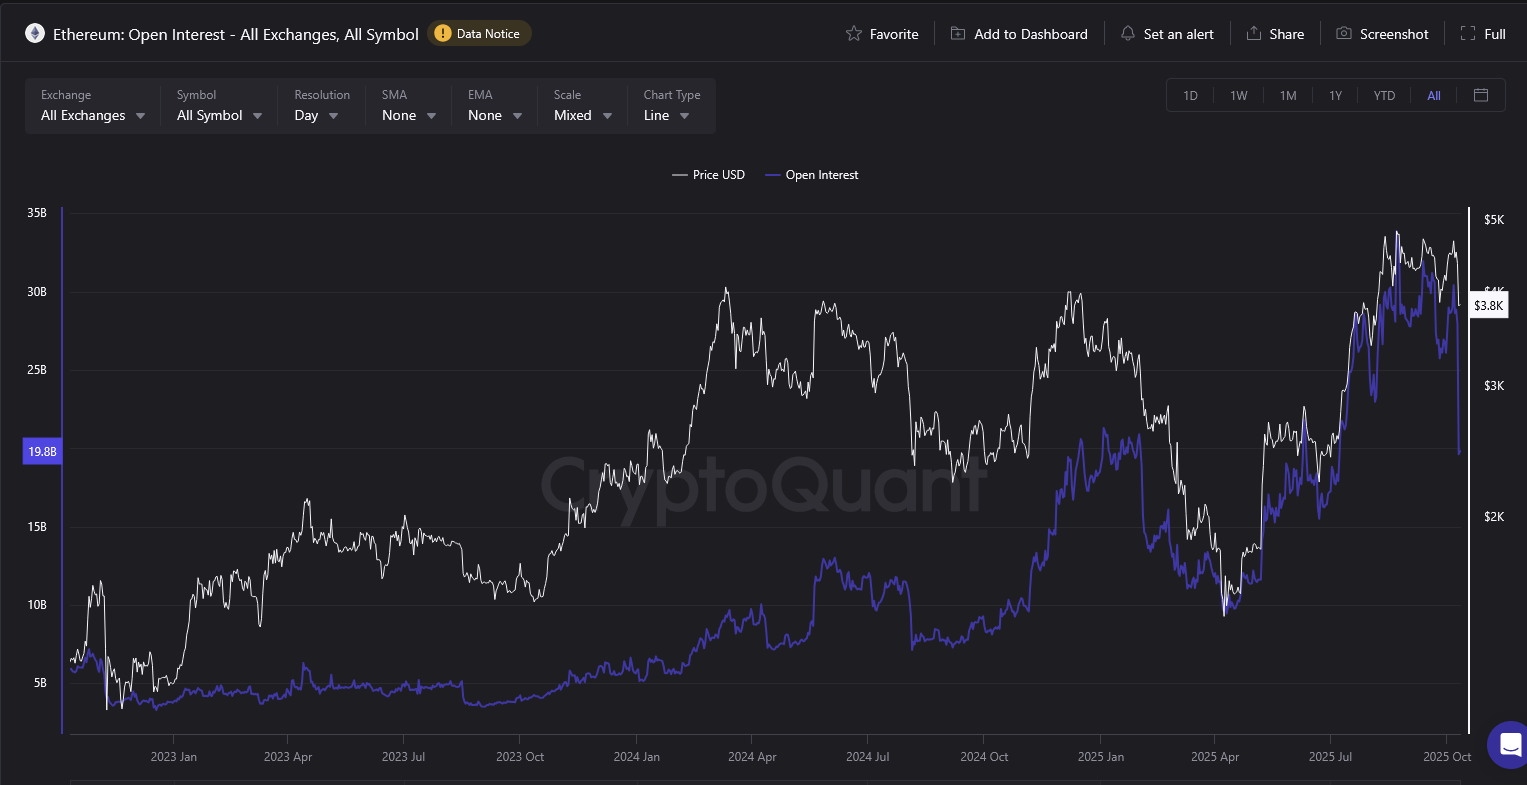Toggle Price USD series in legend
Image resolution: width=1527 pixels, height=785 pixels.
click(x=709, y=175)
